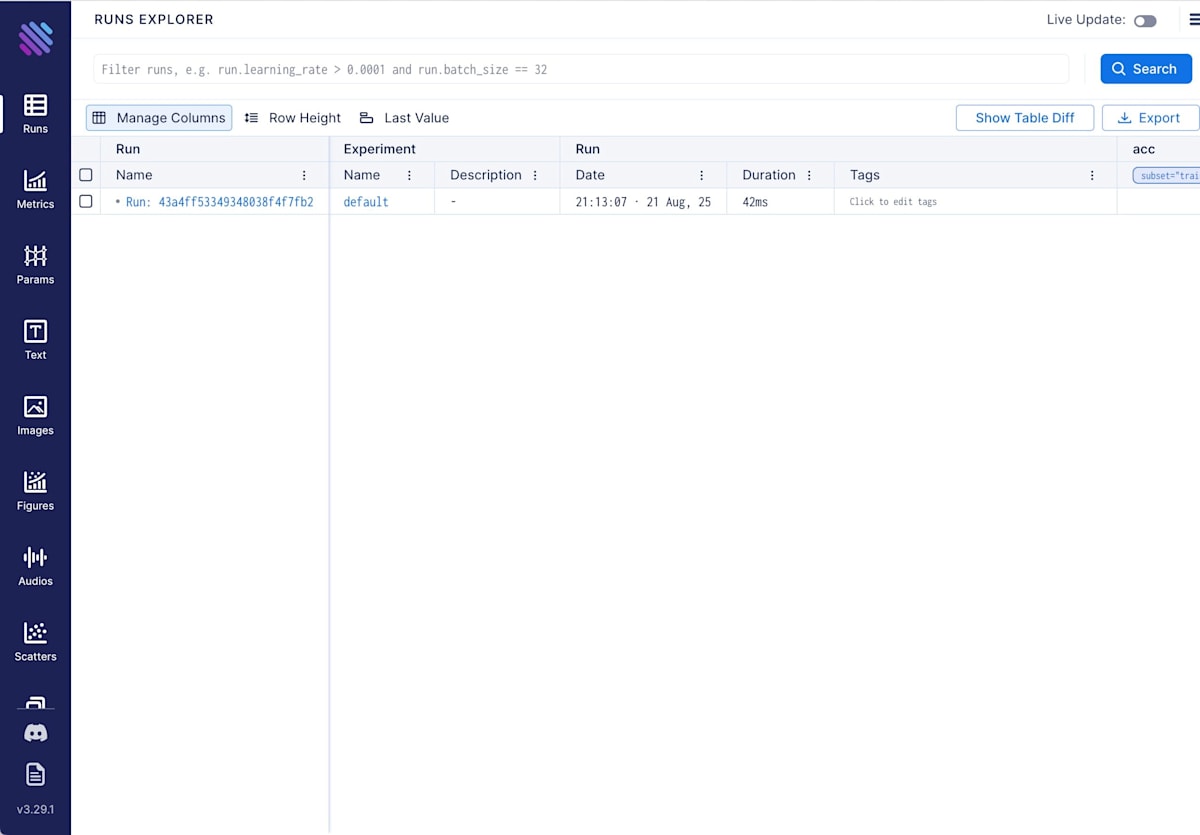Click the Experiment column group header
This screenshot has width=1200, height=835.
click(x=379, y=149)
